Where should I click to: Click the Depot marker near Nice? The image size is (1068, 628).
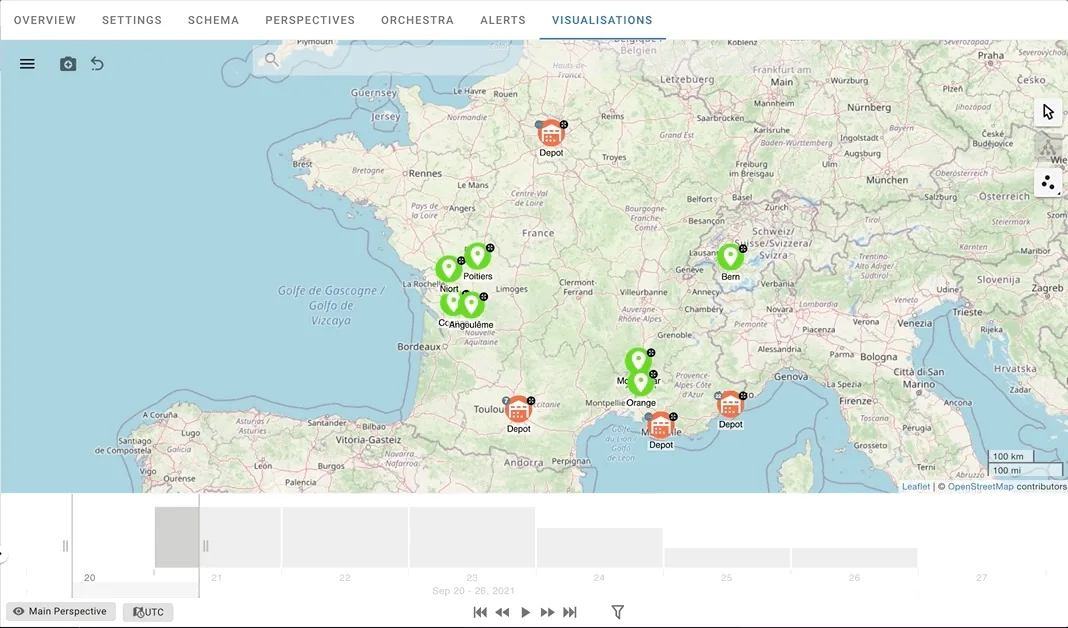pos(729,405)
